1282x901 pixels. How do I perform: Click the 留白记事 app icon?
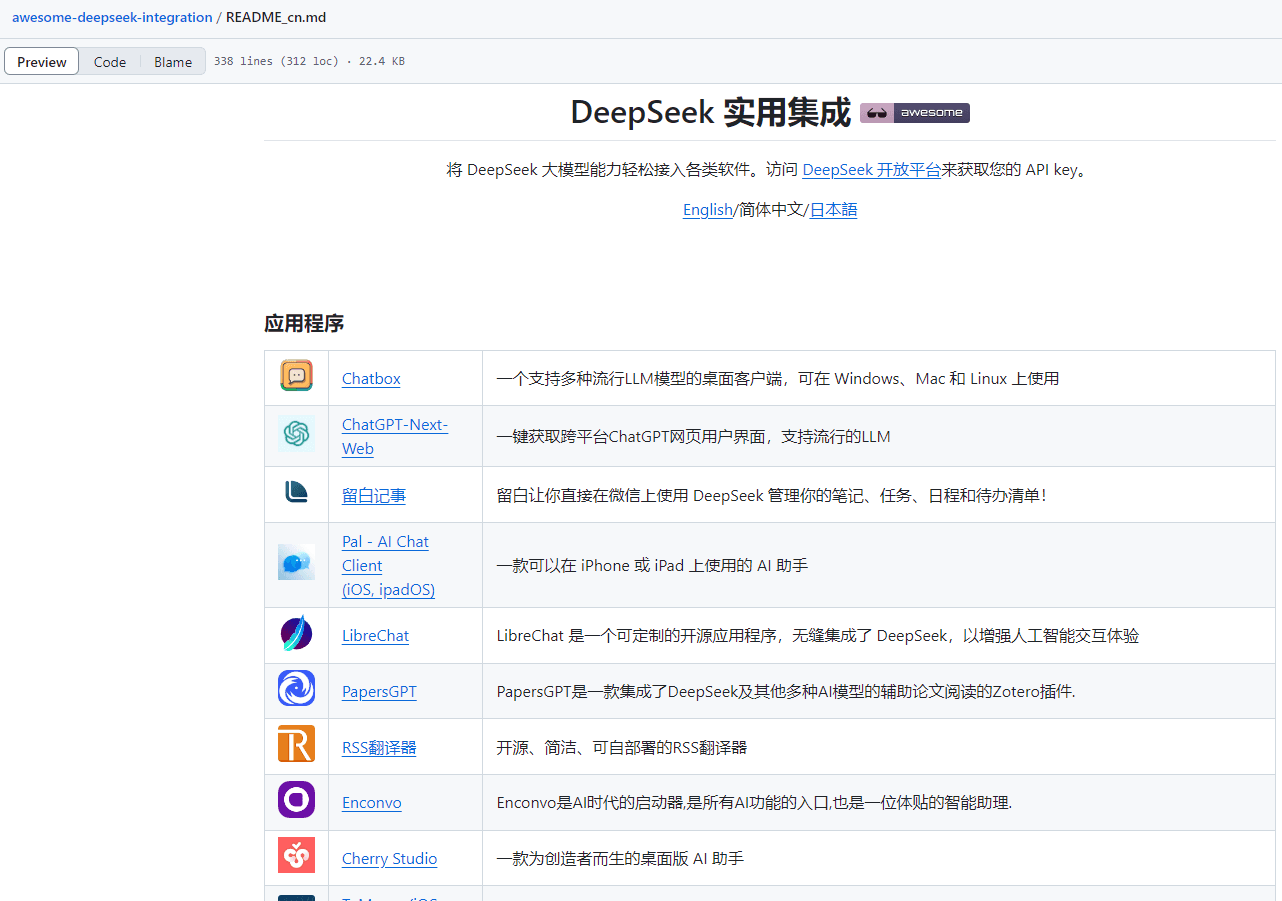tap(296, 492)
